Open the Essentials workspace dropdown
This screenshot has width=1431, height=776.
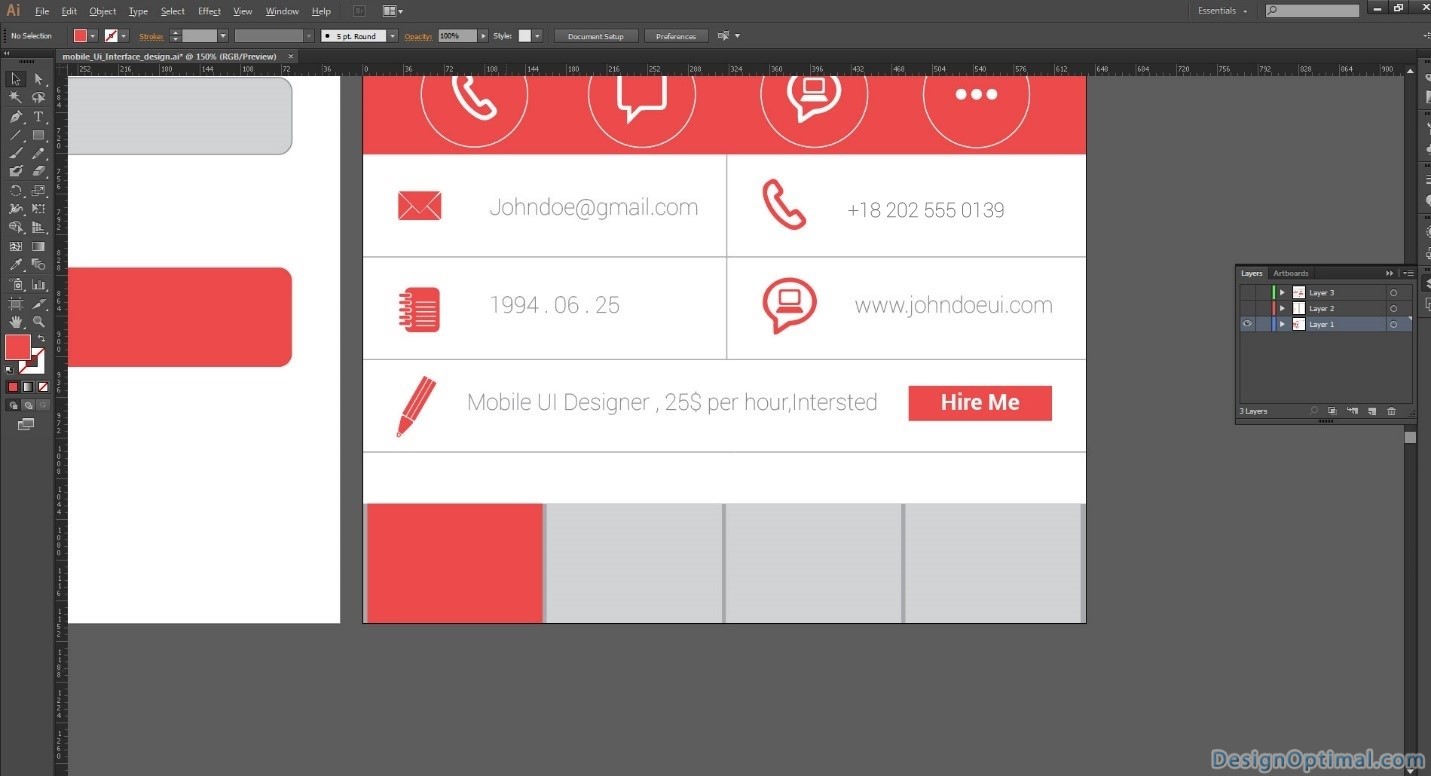click(x=1223, y=11)
